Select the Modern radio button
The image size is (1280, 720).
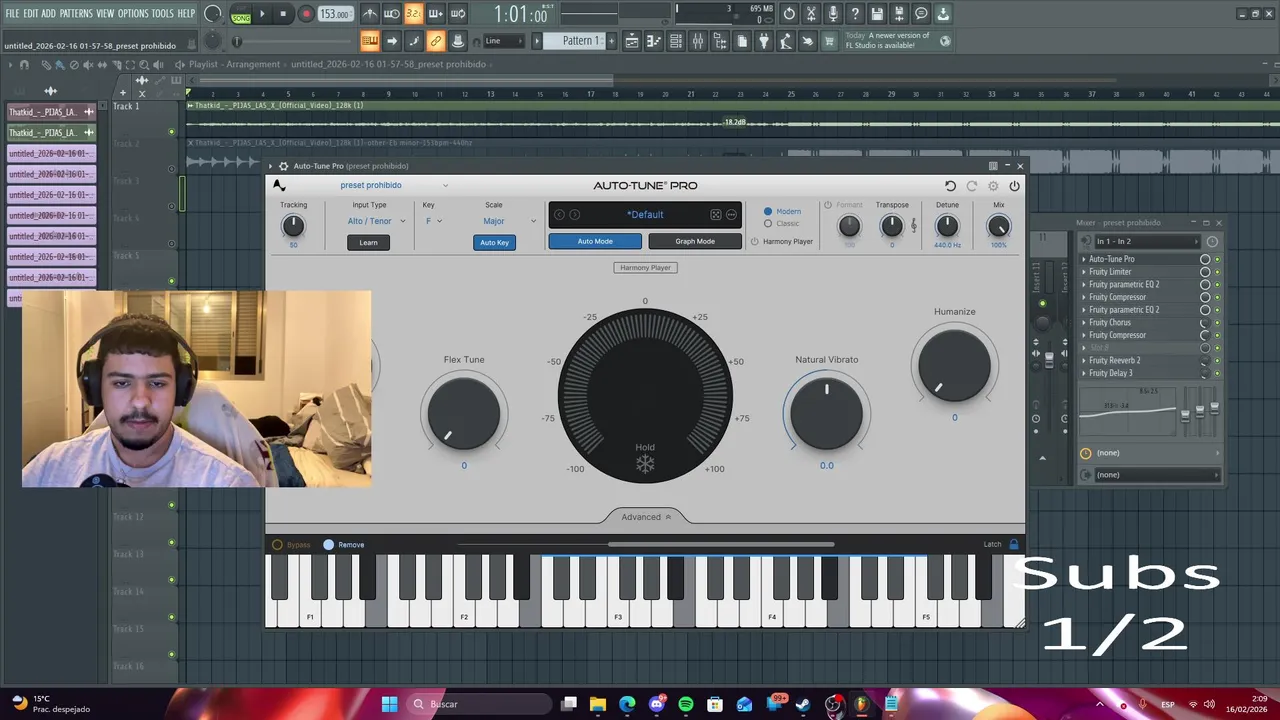[x=768, y=212]
